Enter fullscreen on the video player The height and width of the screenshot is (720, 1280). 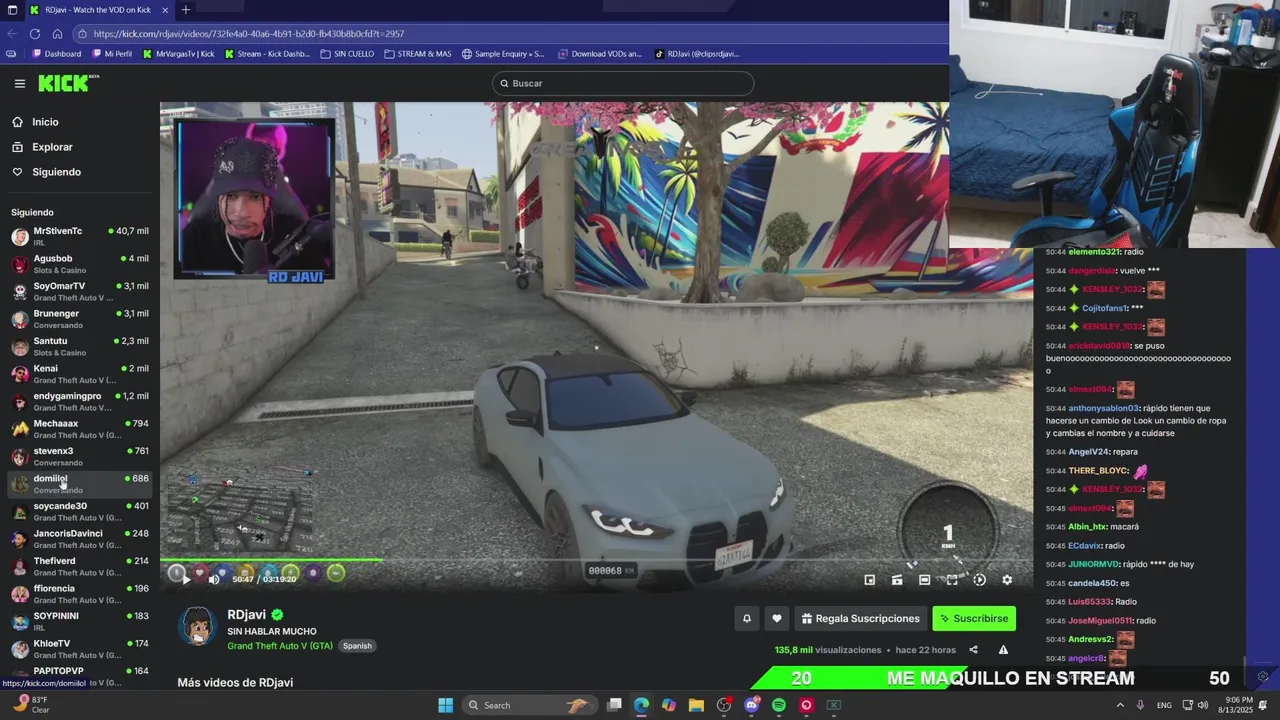952,579
